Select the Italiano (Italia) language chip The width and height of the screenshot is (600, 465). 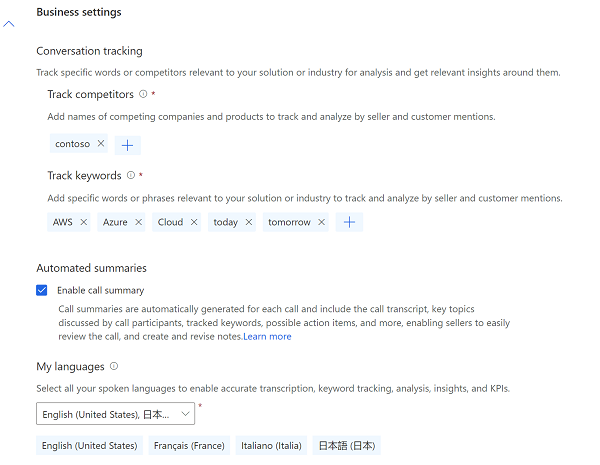click(271, 445)
